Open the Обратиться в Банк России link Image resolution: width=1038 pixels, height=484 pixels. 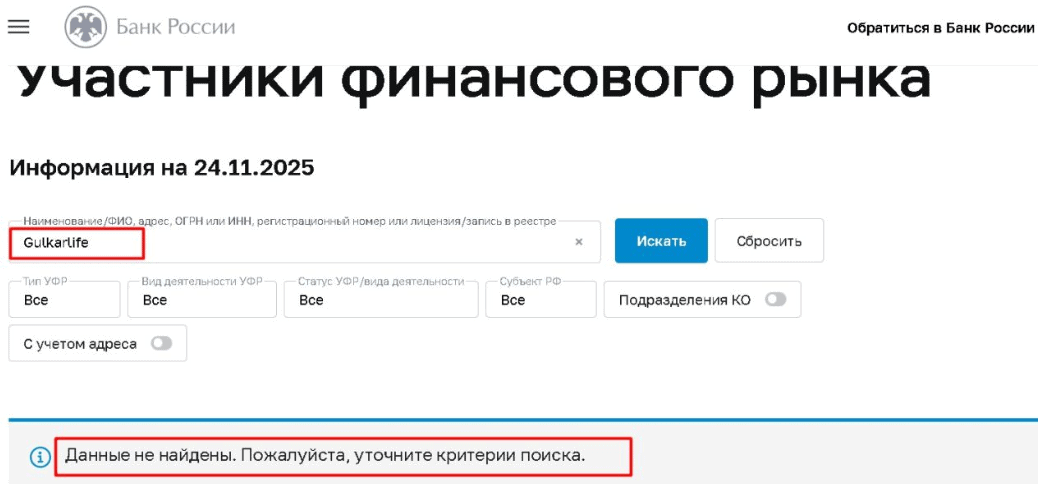point(940,28)
